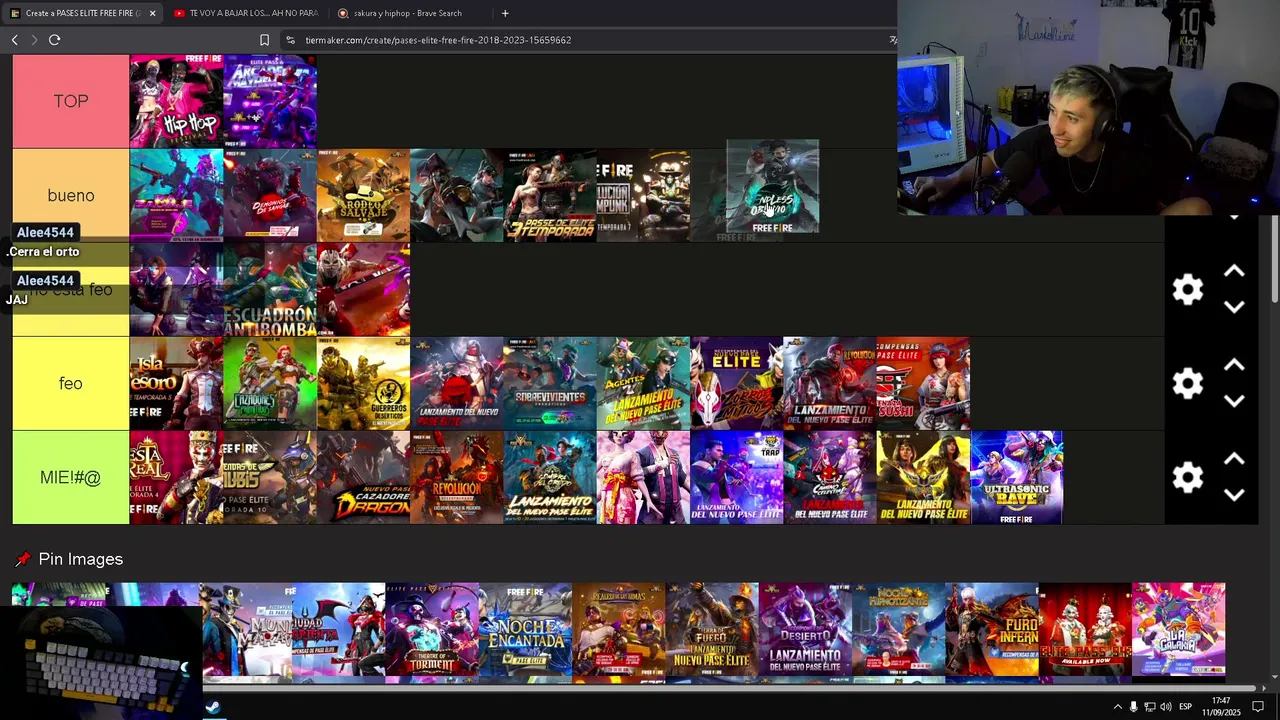
Task: Select the Sobrevivientes pass
Action: [x=550, y=383]
